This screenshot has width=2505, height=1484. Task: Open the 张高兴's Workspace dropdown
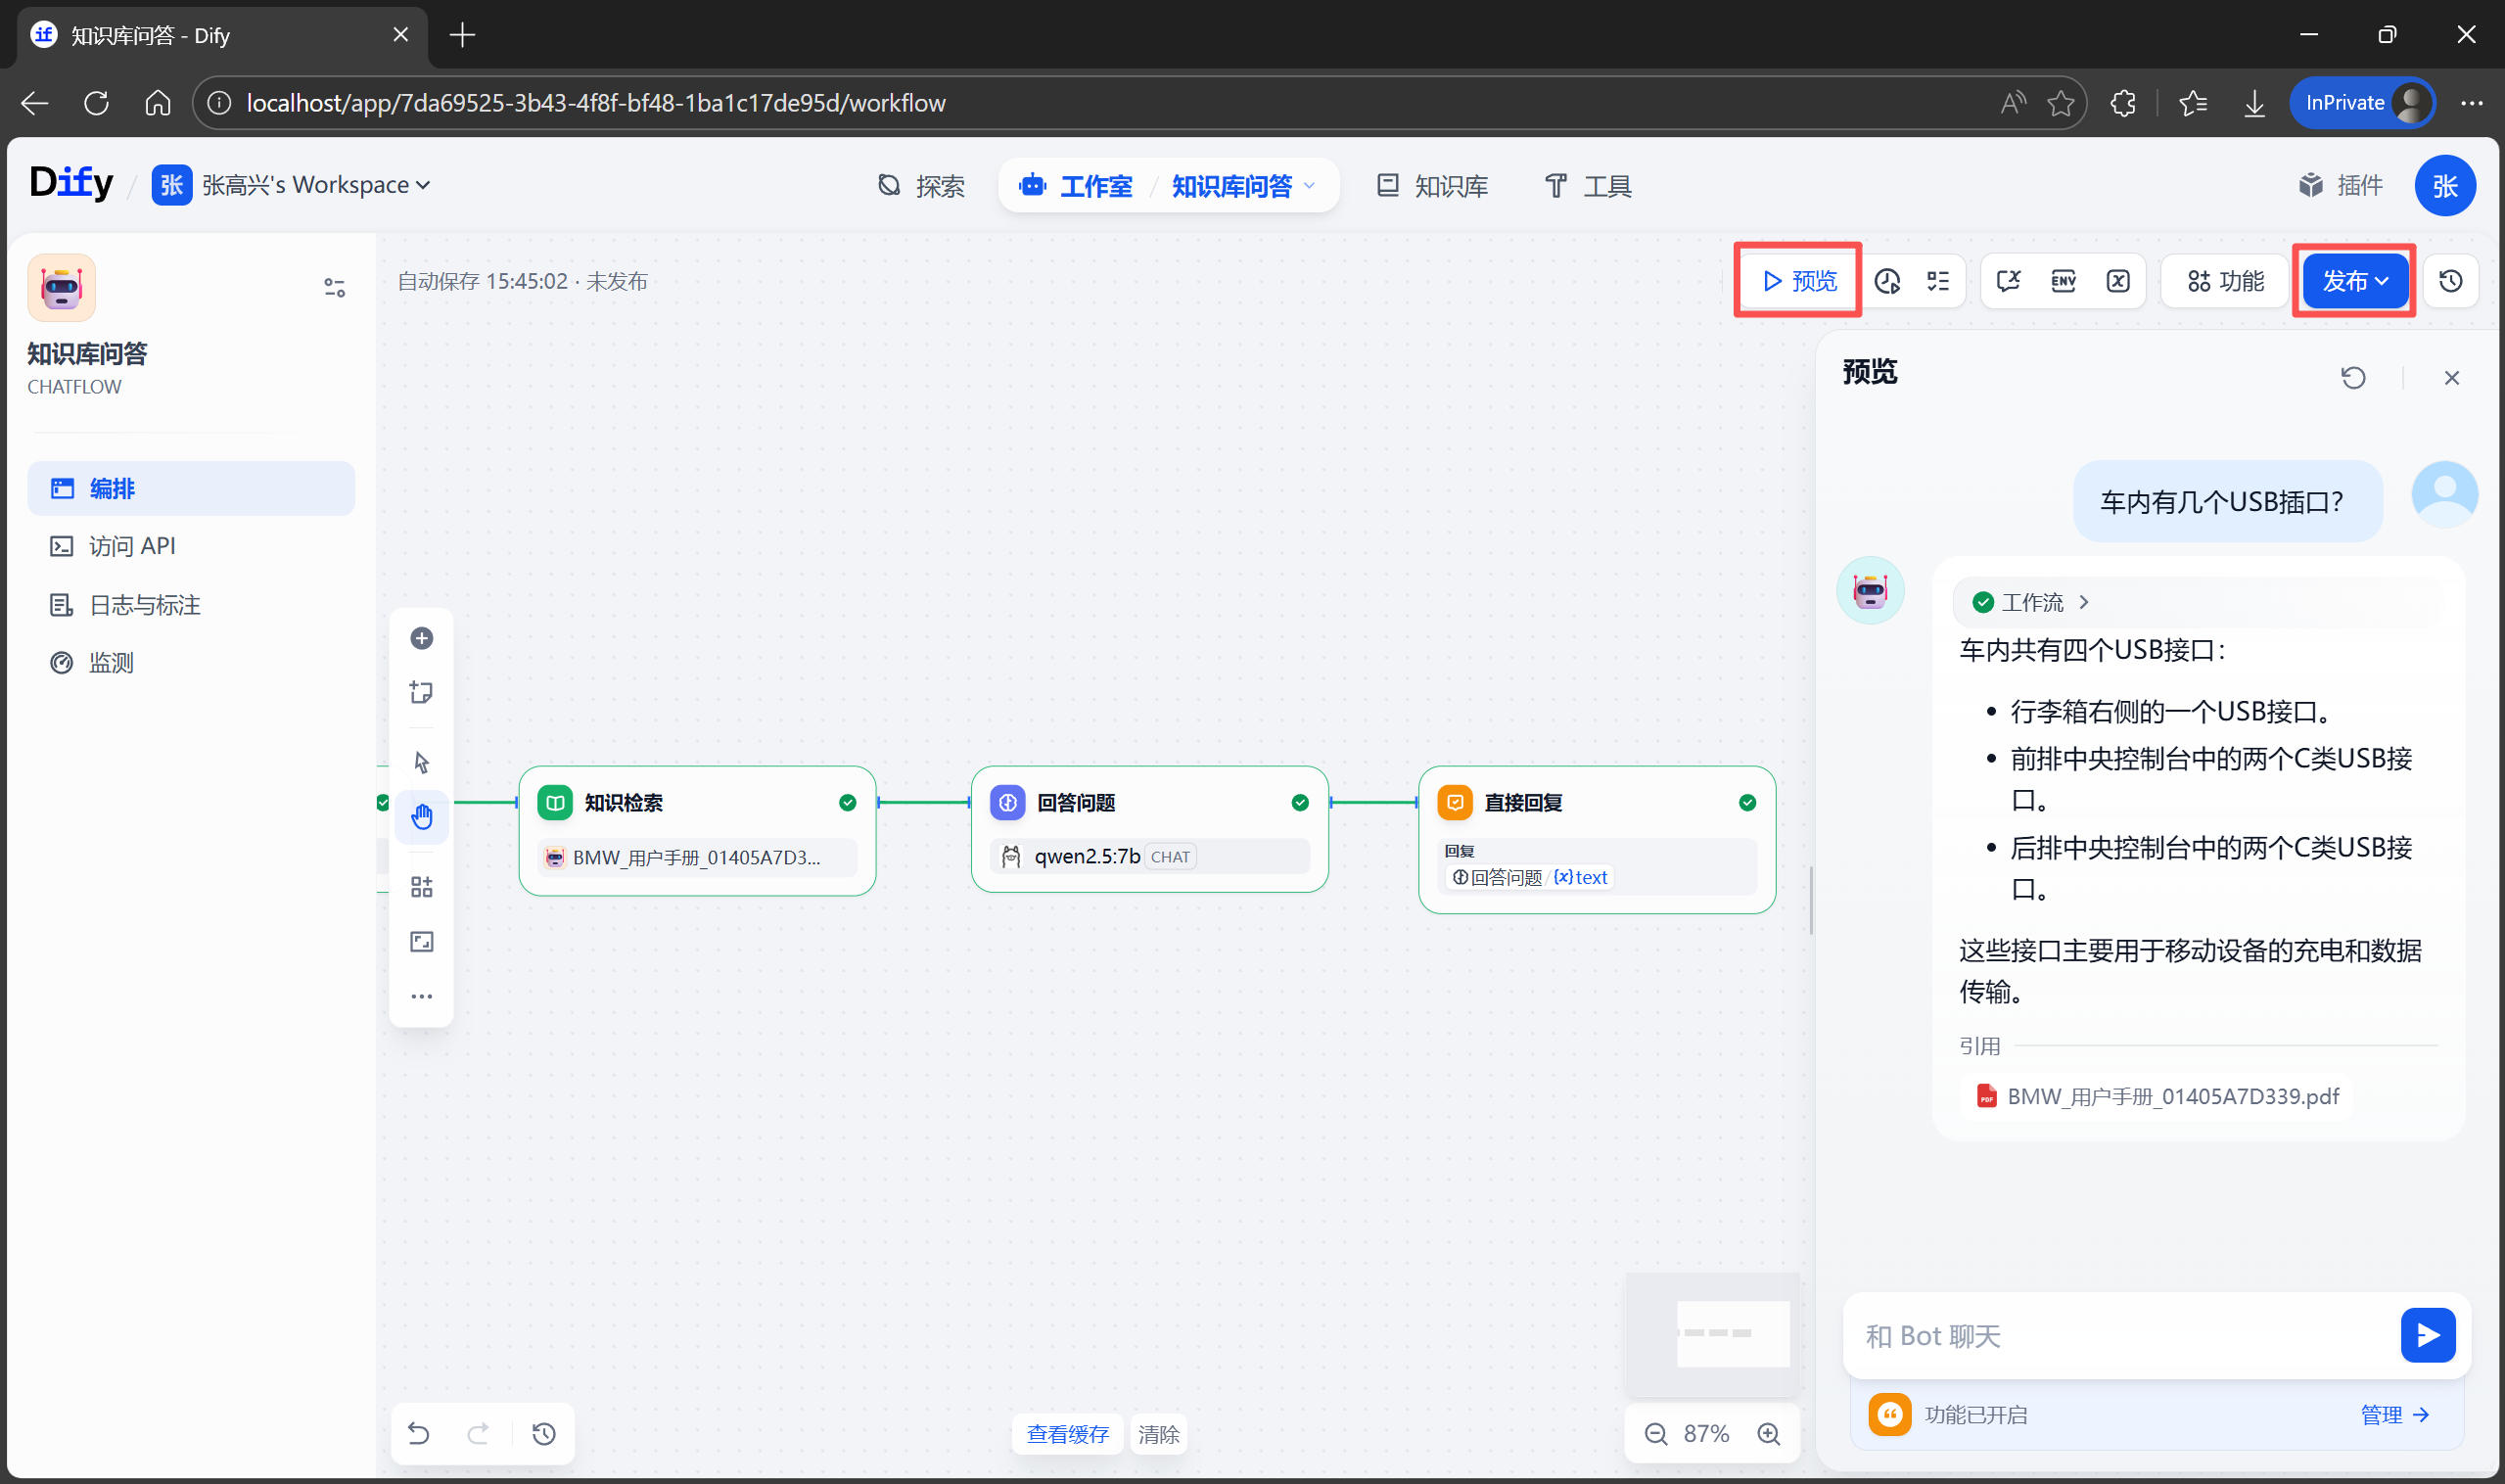(313, 185)
